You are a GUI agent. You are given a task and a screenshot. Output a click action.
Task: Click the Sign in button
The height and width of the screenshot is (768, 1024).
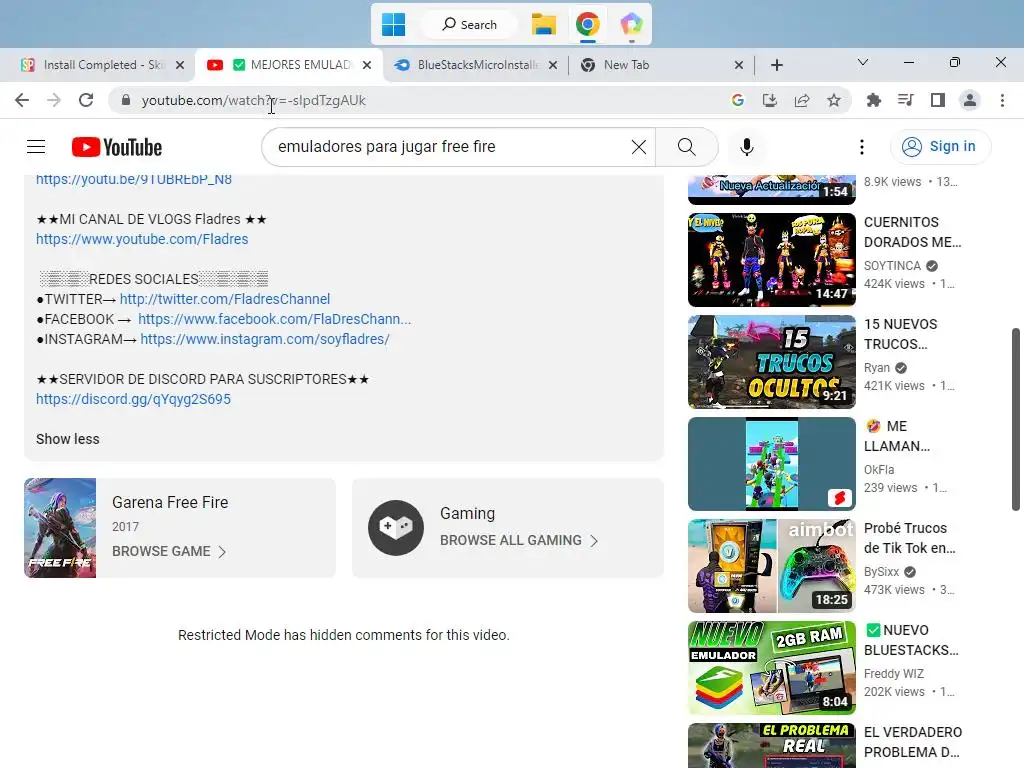click(940, 146)
